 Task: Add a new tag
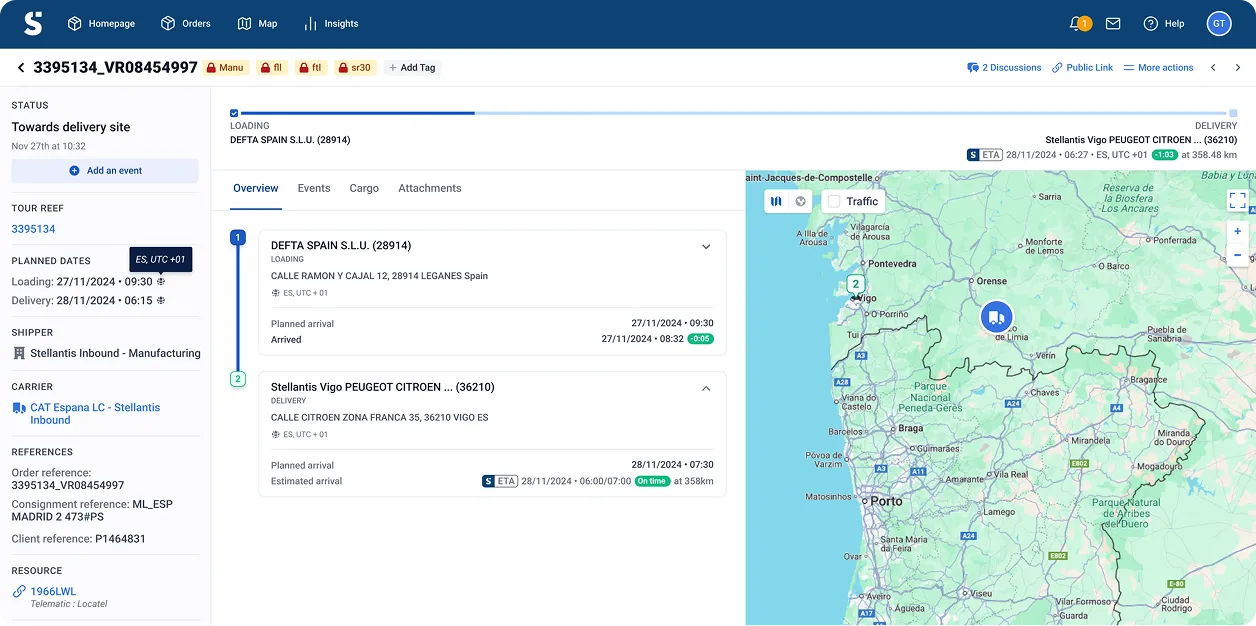tap(412, 68)
